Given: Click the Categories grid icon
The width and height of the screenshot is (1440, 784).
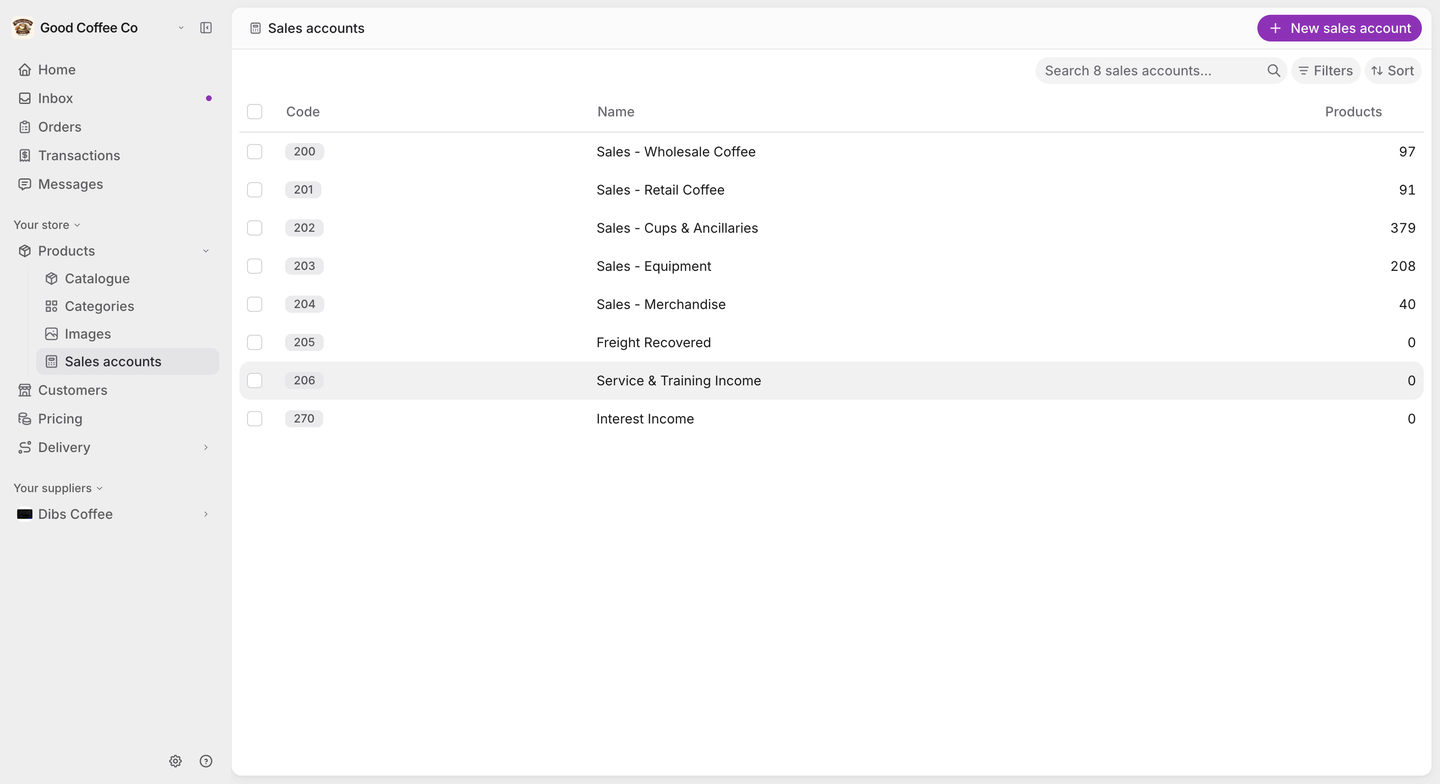Looking at the screenshot, I should [x=52, y=306].
